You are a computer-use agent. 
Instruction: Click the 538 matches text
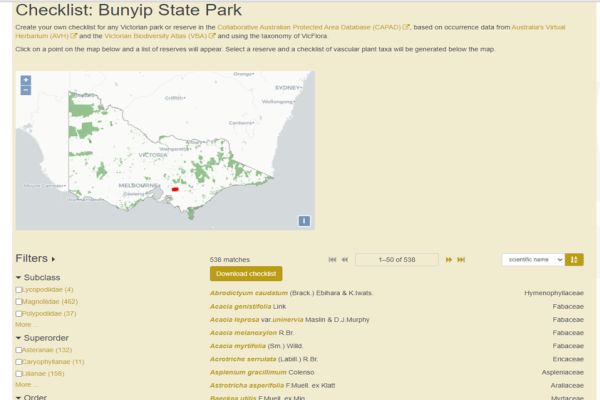[x=230, y=260]
